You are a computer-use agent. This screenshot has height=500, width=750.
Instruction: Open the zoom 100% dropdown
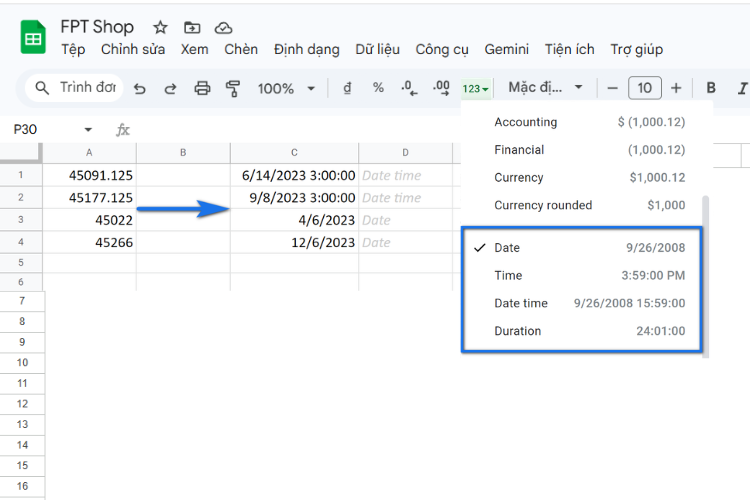(286, 89)
